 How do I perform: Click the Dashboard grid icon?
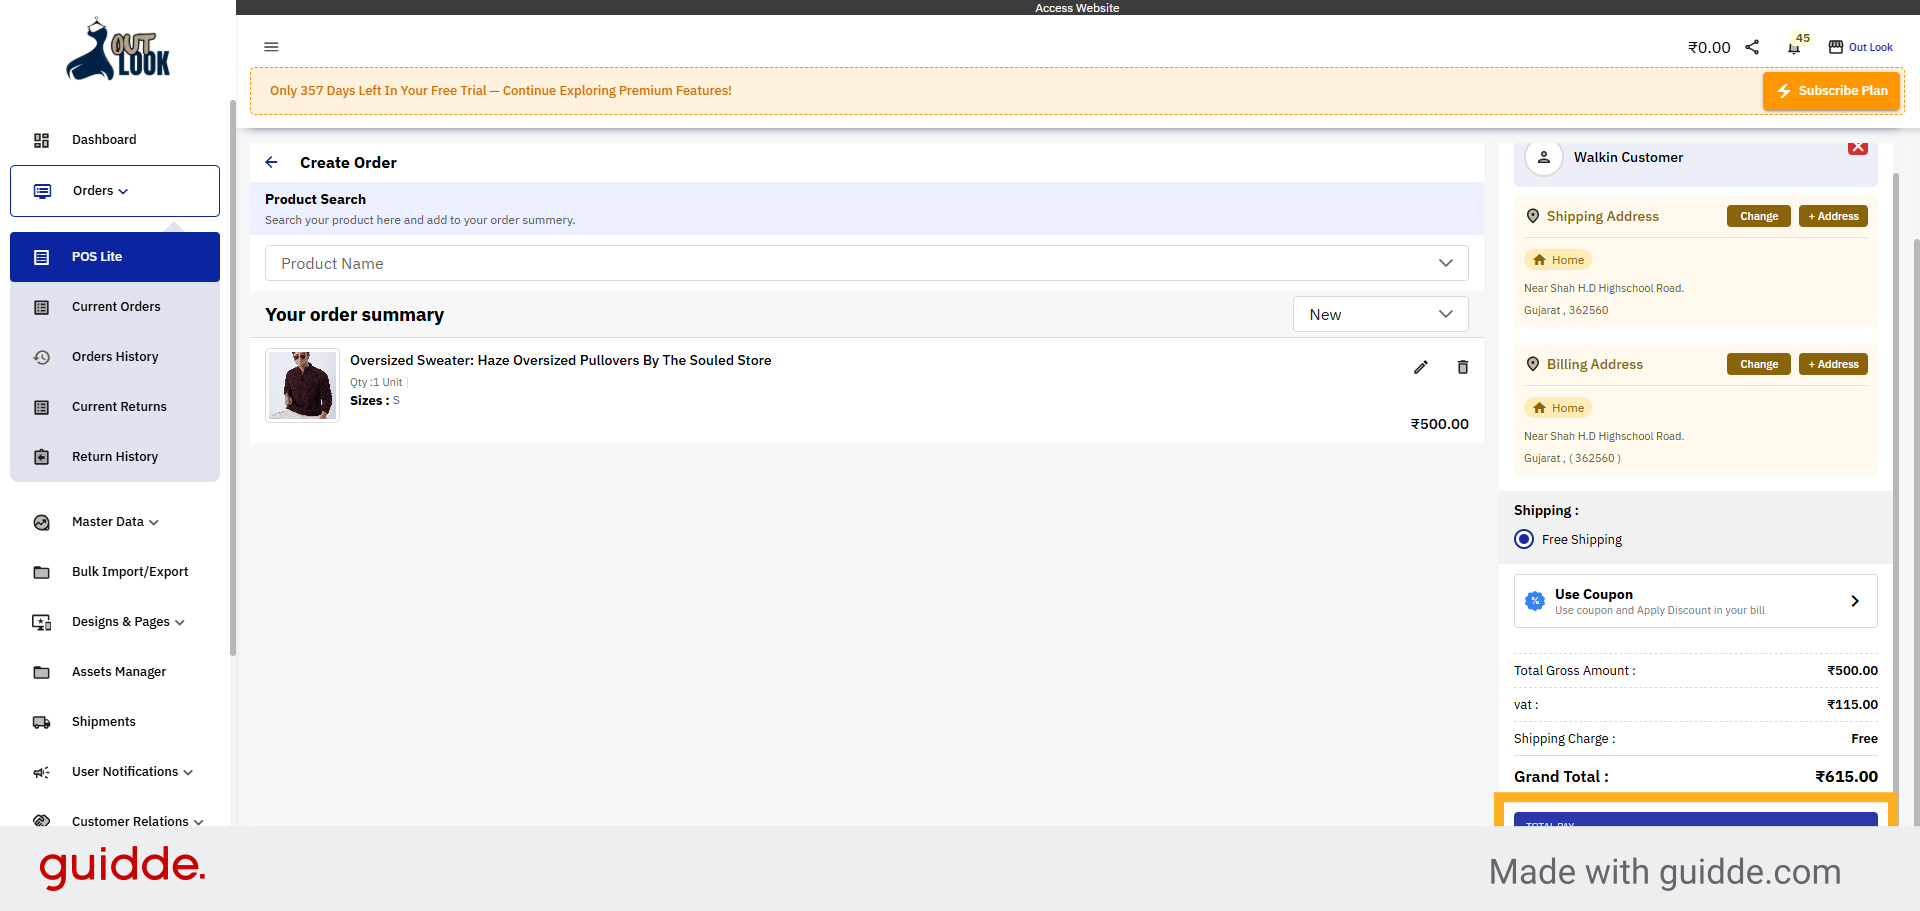(x=41, y=140)
